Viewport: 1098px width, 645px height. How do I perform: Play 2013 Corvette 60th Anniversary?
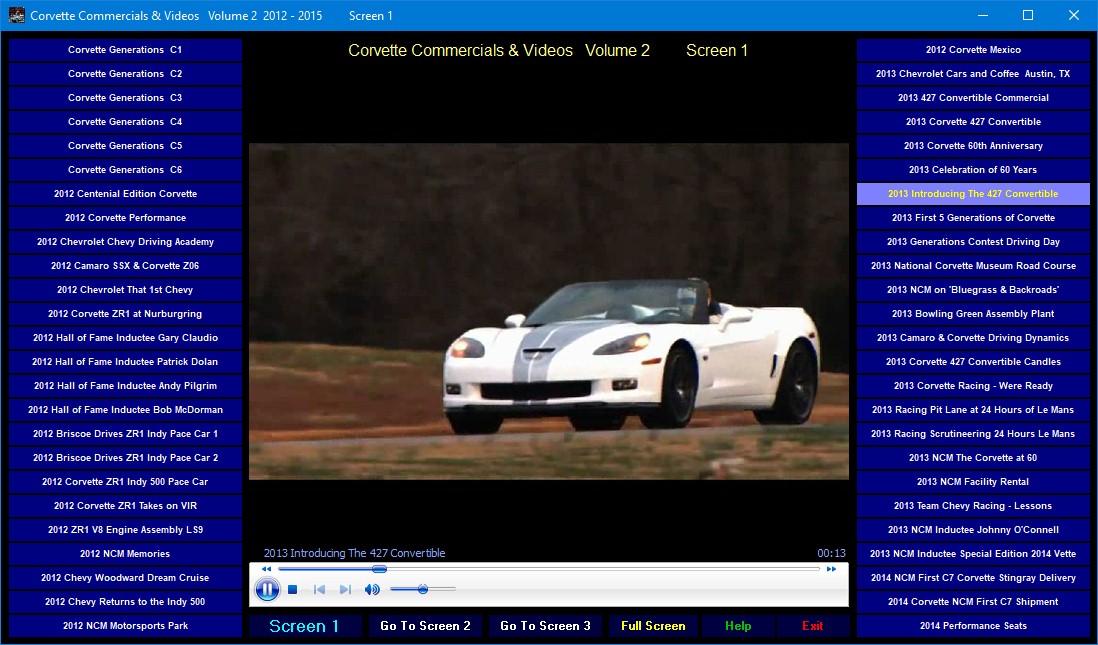tap(973, 146)
